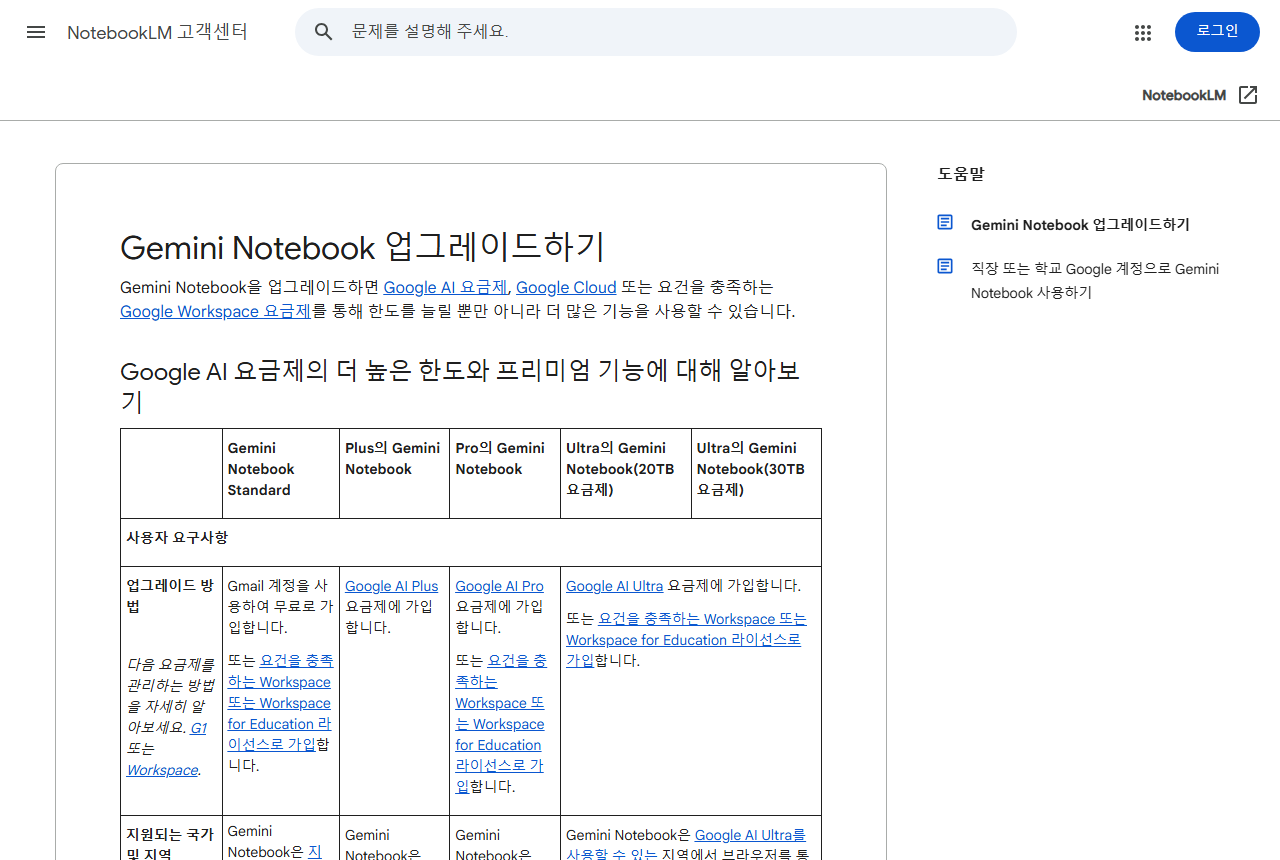Open the 'Google Workspace 요금제' link
The width and height of the screenshot is (1280, 860).
(x=215, y=311)
